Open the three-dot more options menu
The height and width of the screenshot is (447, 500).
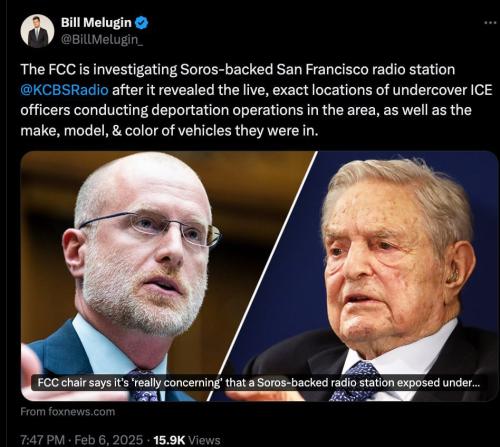click(x=490, y=23)
